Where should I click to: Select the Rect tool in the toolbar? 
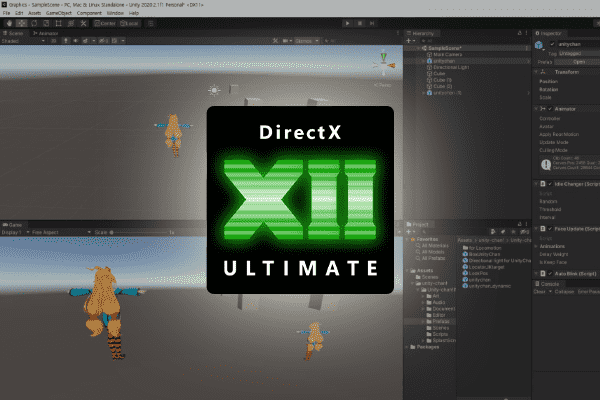click(x=59, y=23)
